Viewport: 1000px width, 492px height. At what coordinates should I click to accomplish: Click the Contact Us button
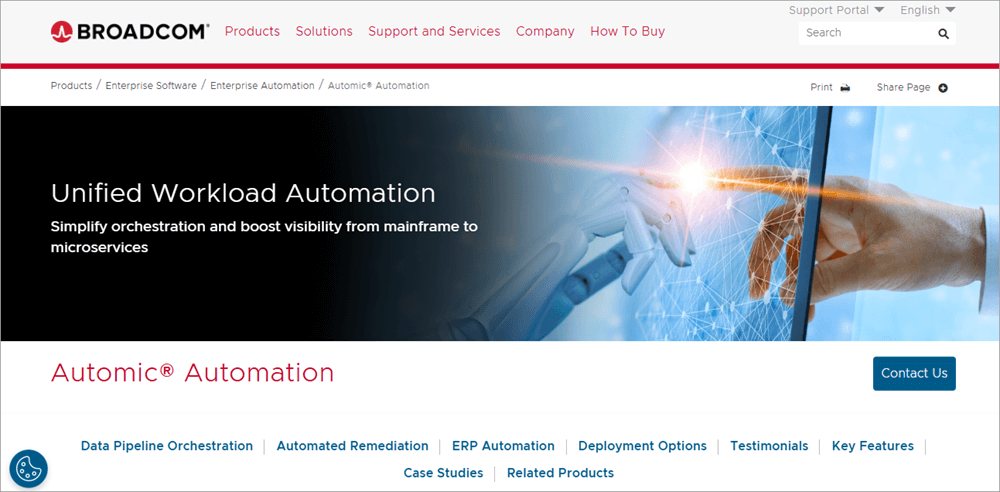[x=915, y=373]
